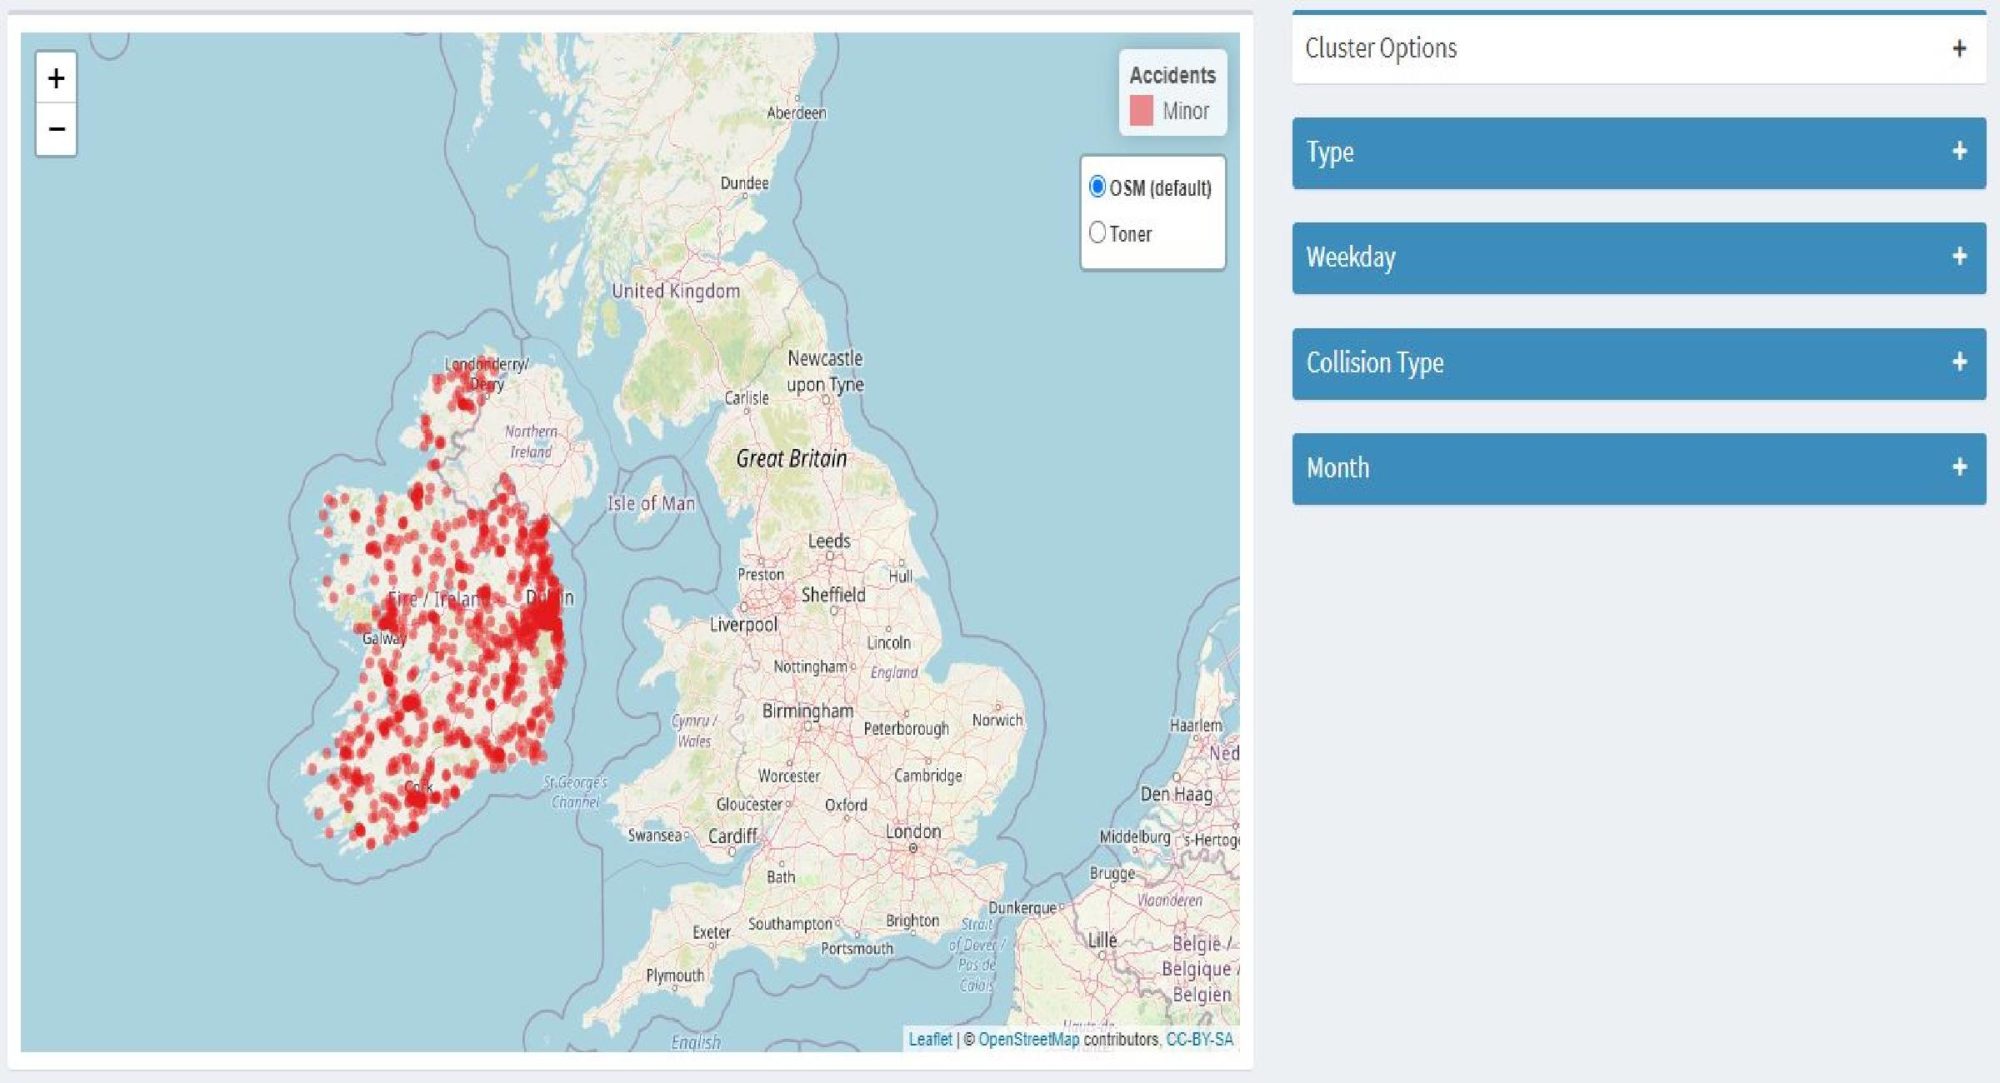The height and width of the screenshot is (1083, 2000).
Task: Expand the Weekday filter header
Action: (x=1350, y=258)
